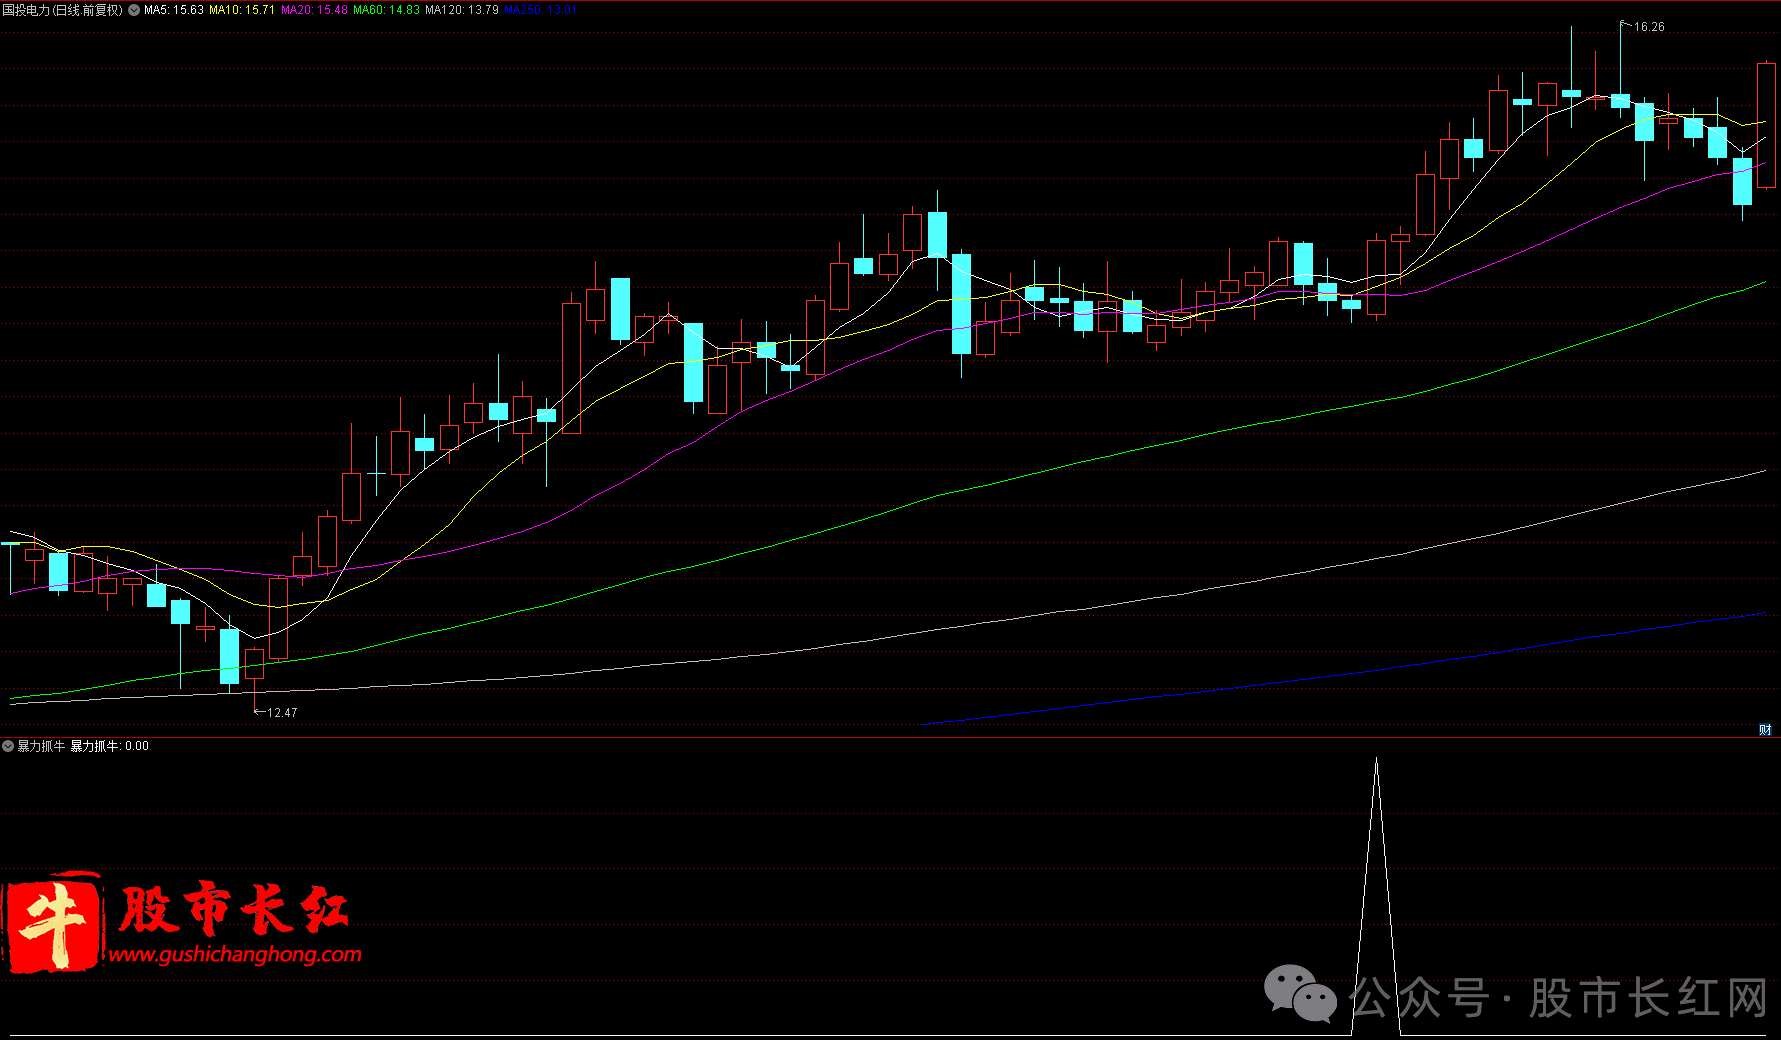Click the yellow MA10: 15.71 label
Viewport: 1781px width, 1040px height.
click(242, 10)
